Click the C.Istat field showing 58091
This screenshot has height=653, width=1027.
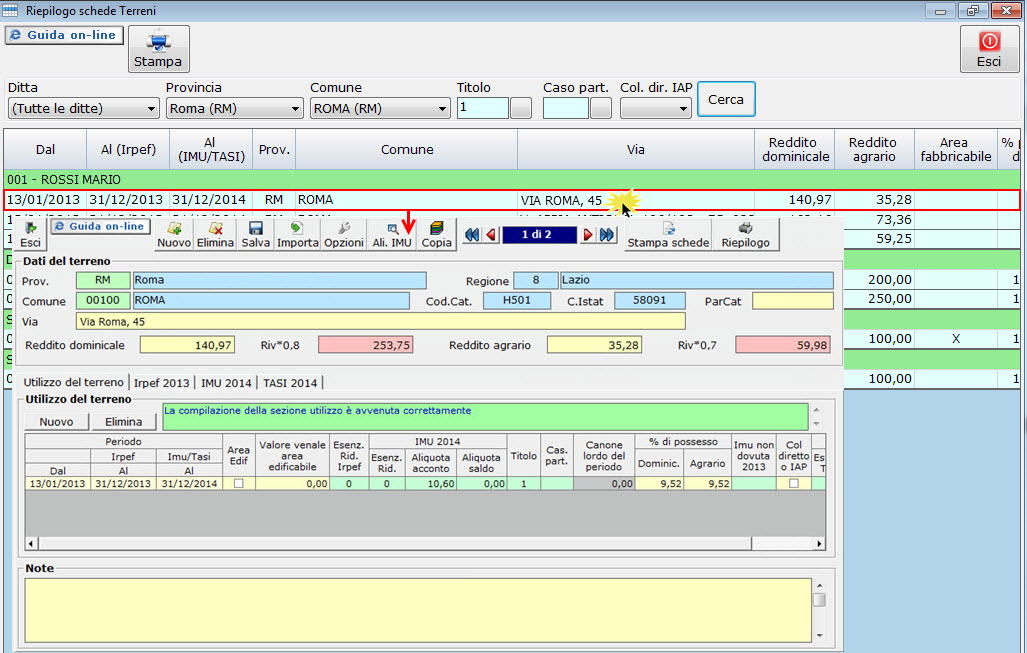pos(650,301)
